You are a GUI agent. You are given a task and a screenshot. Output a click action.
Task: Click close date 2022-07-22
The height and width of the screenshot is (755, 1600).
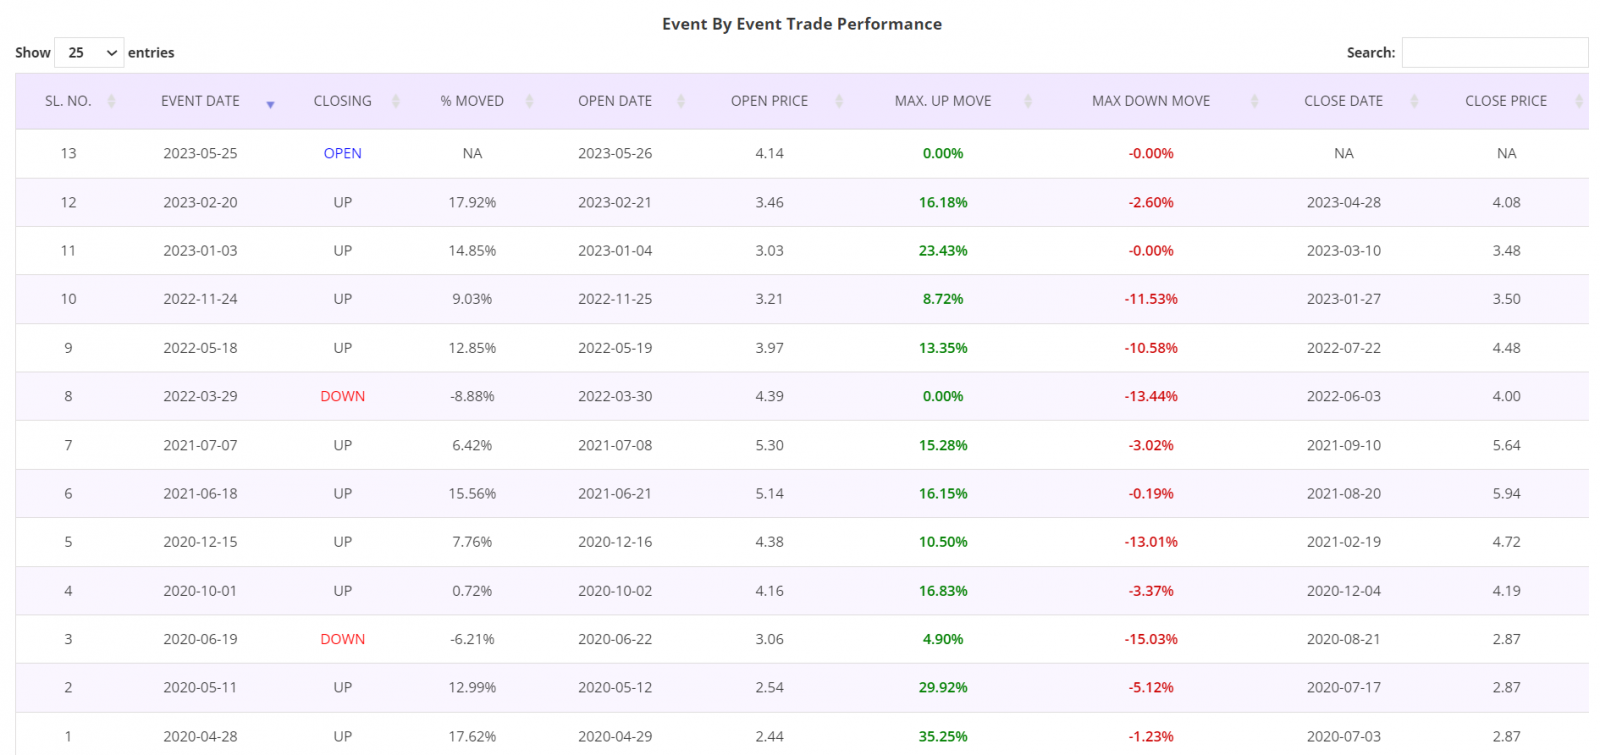click(1344, 348)
